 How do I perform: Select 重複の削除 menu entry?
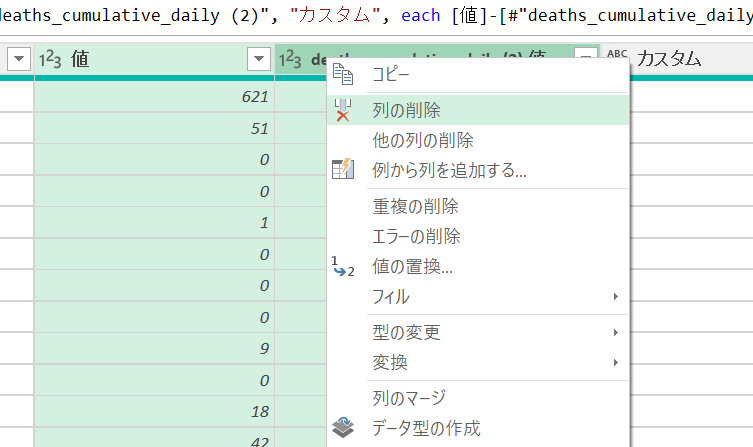tap(415, 207)
